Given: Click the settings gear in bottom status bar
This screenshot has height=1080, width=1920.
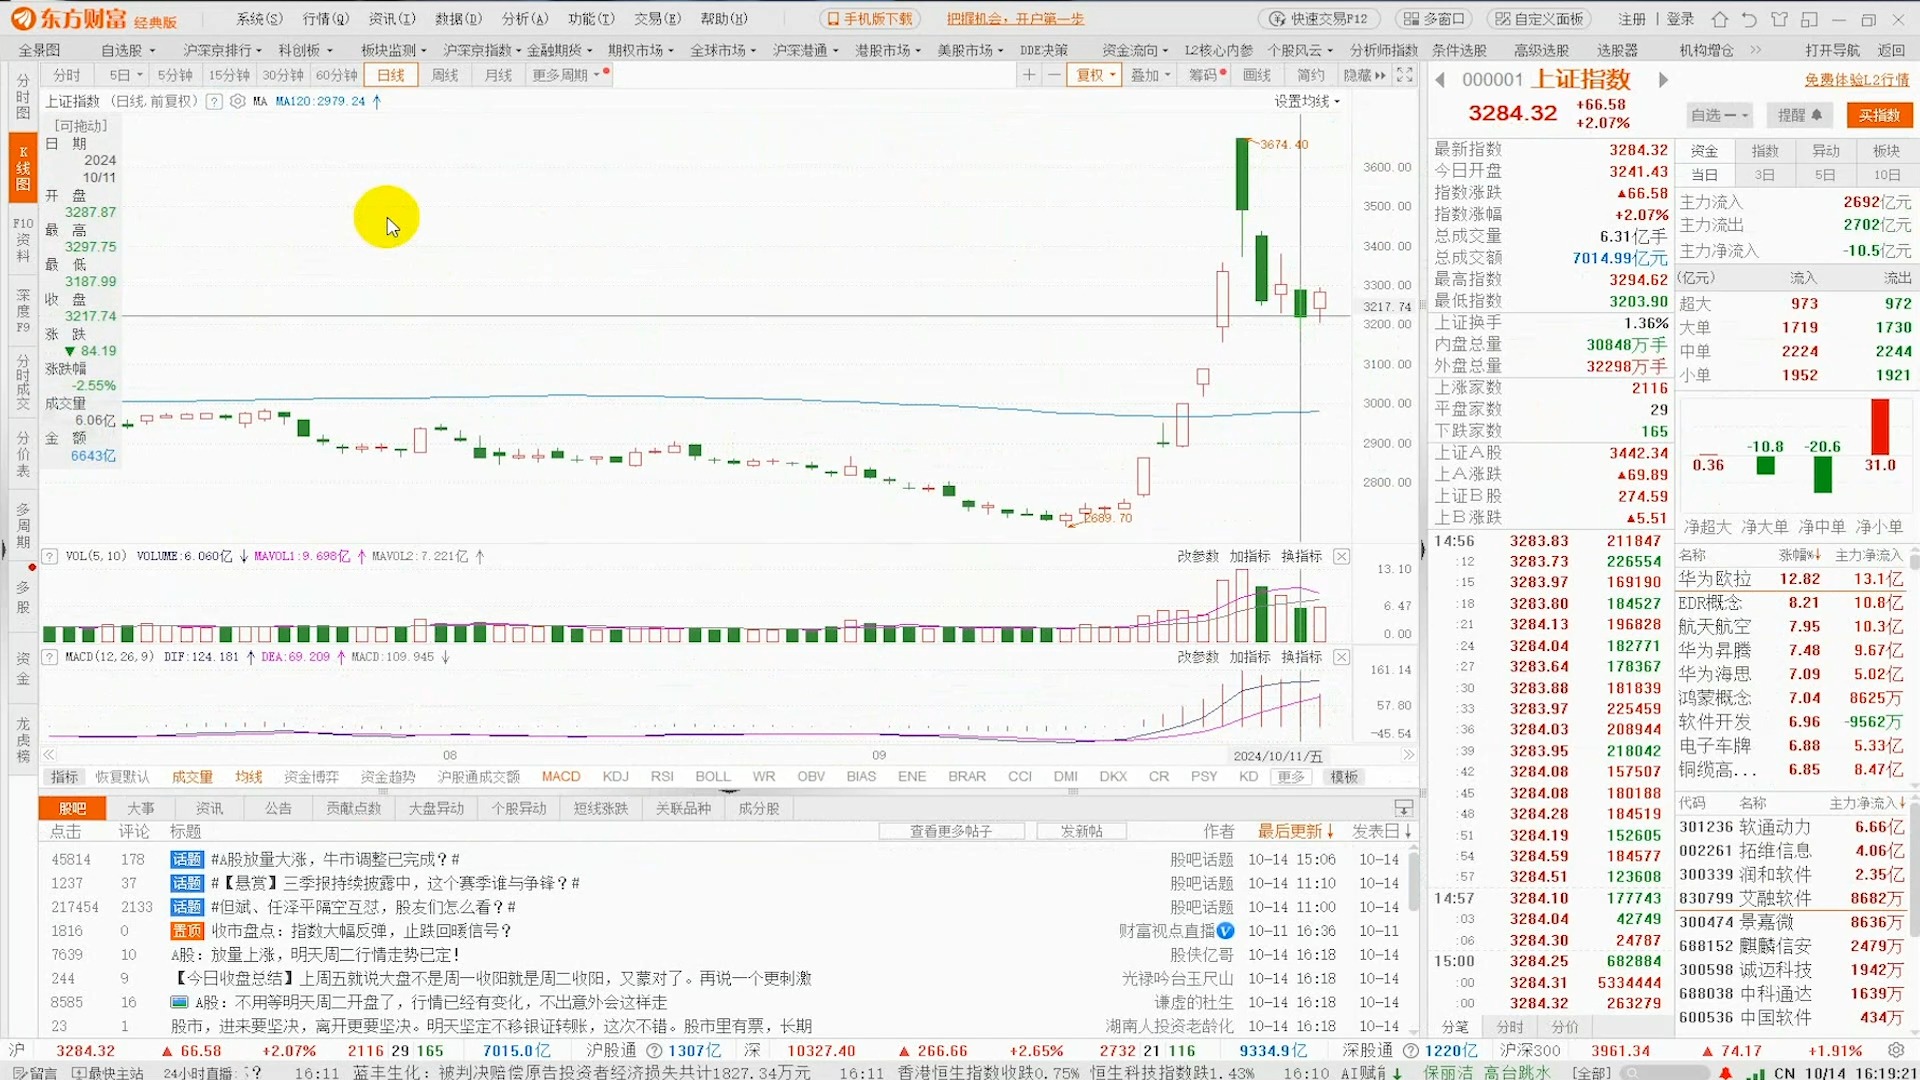Looking at the screenshot, I should coord(1896,1050).
